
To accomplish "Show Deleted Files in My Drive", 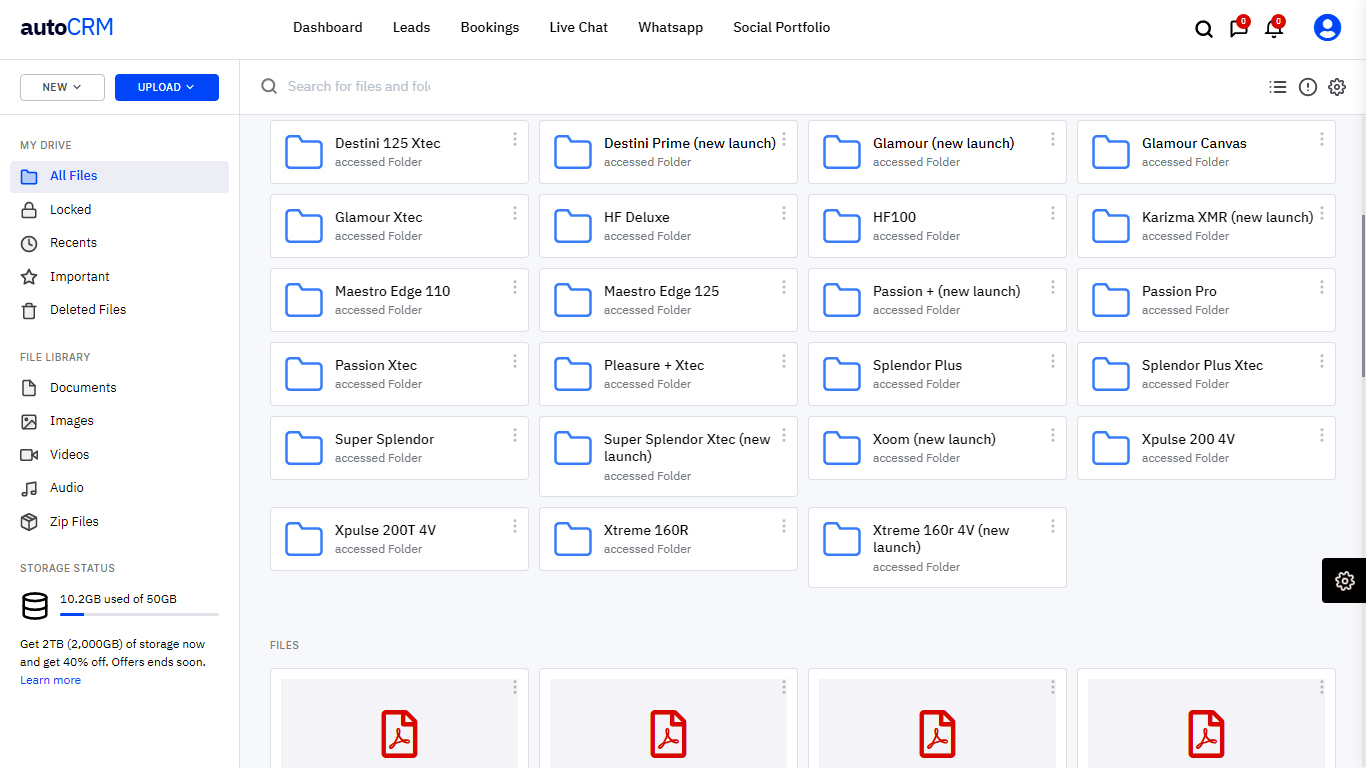I will click(88, 310).
